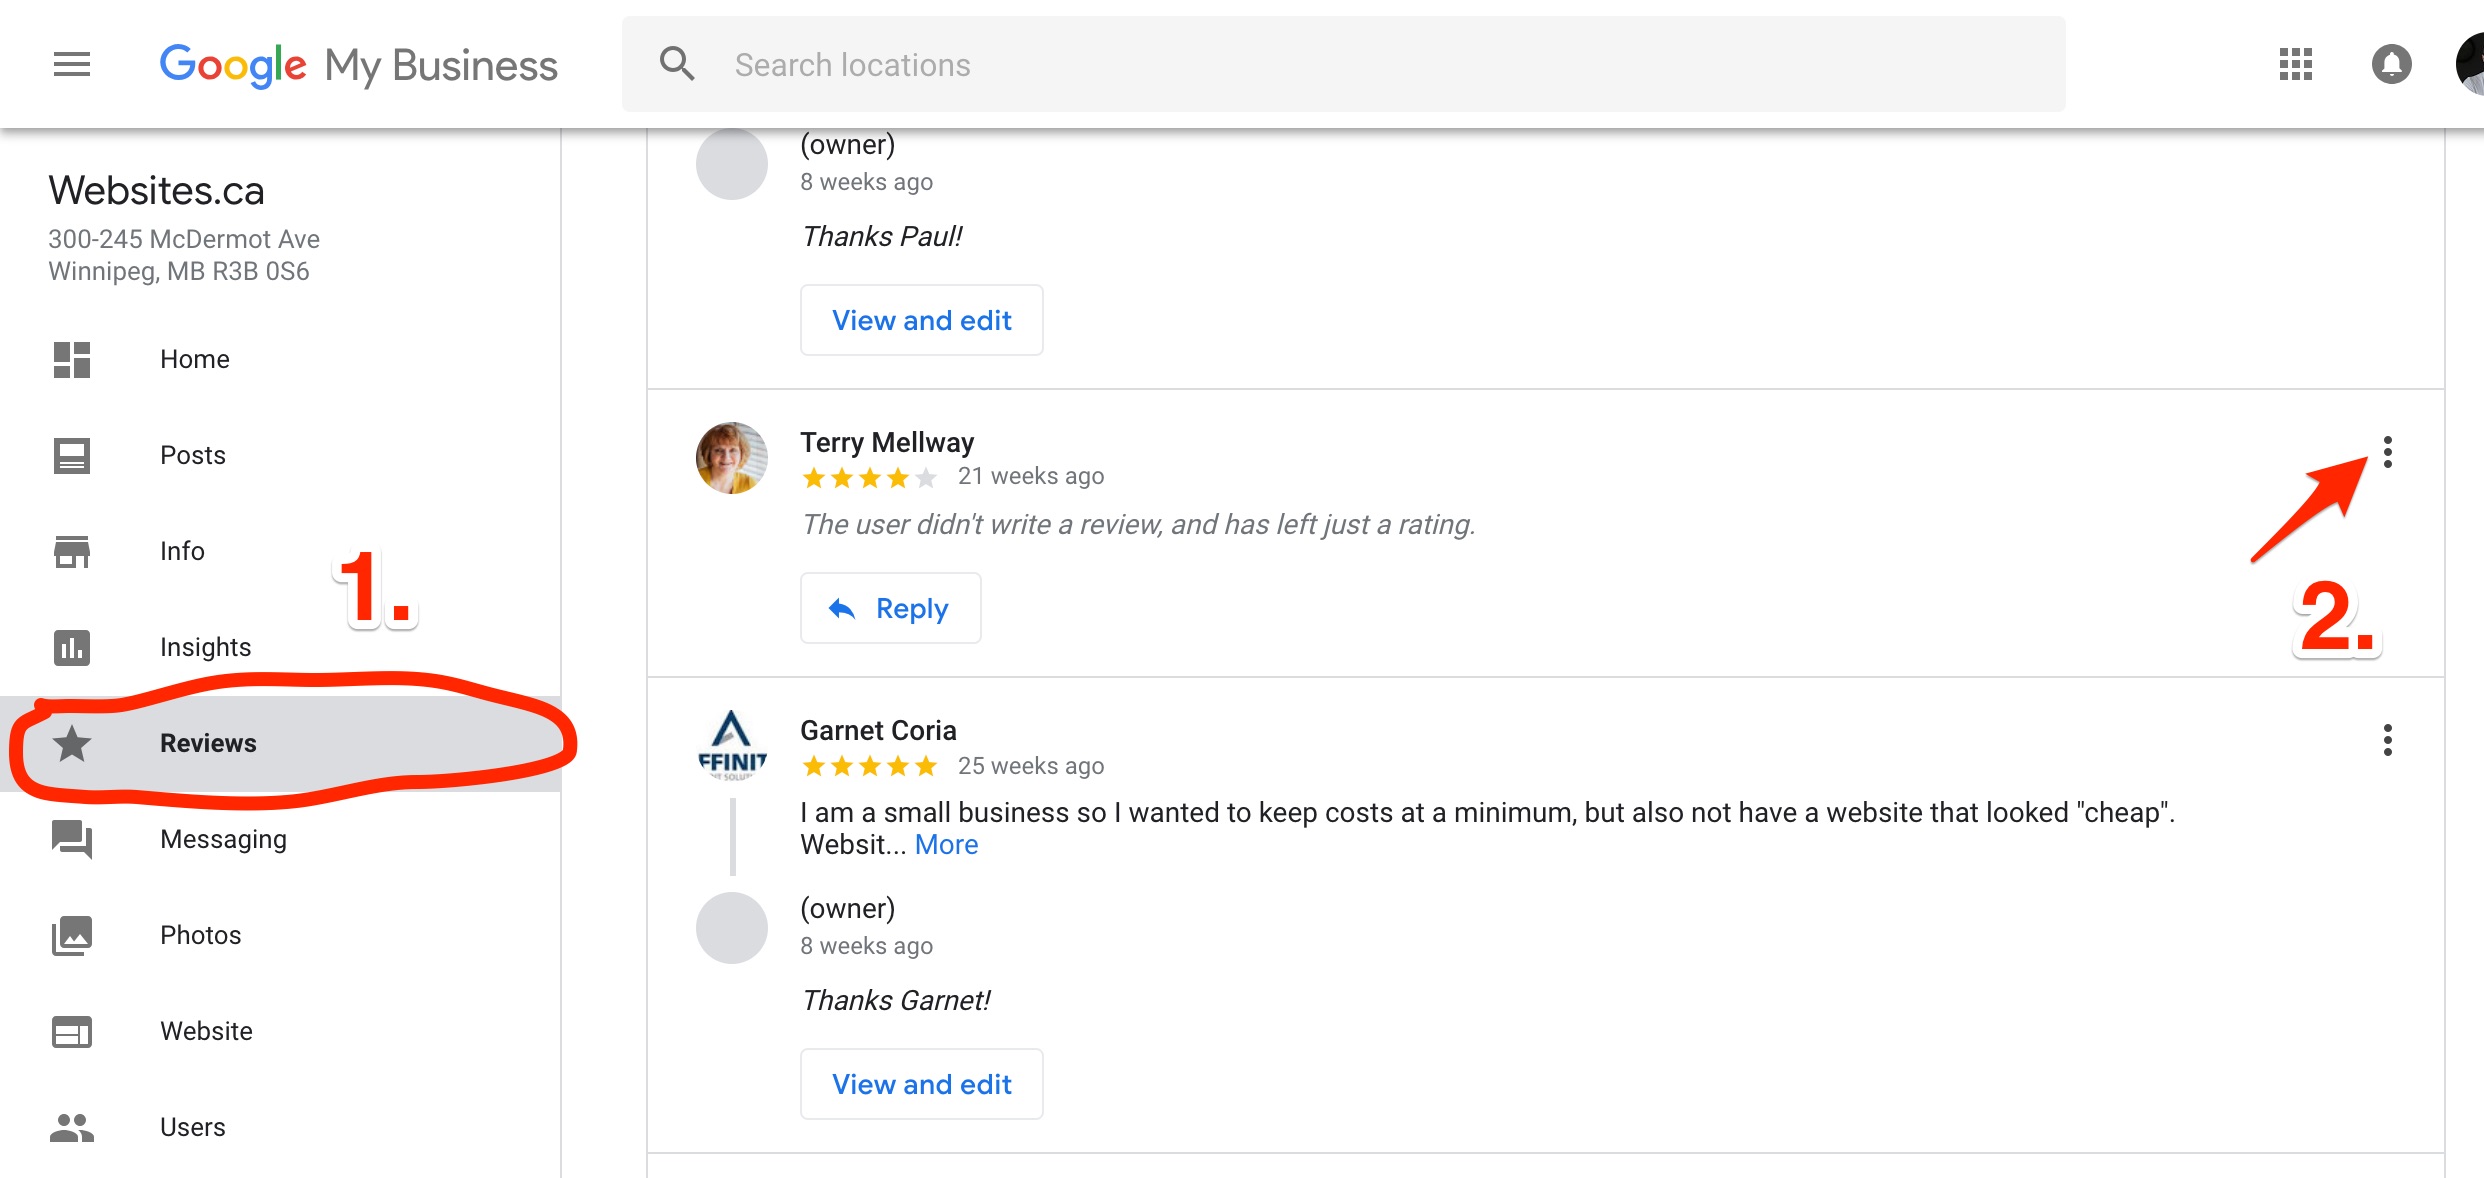Screen dimensions: 2484x1178
Task: Click the Users people icon
Action: coord(72,1128)
